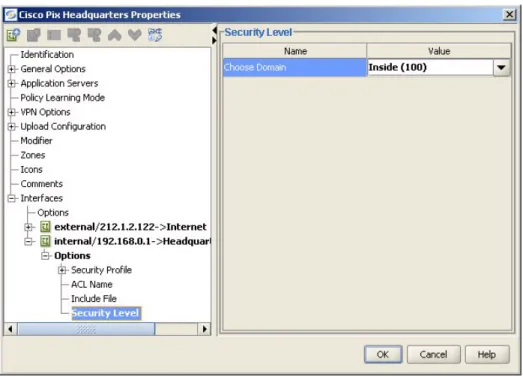
Task: Click the checklist edit toolbar icon
Action: [155, 35]
